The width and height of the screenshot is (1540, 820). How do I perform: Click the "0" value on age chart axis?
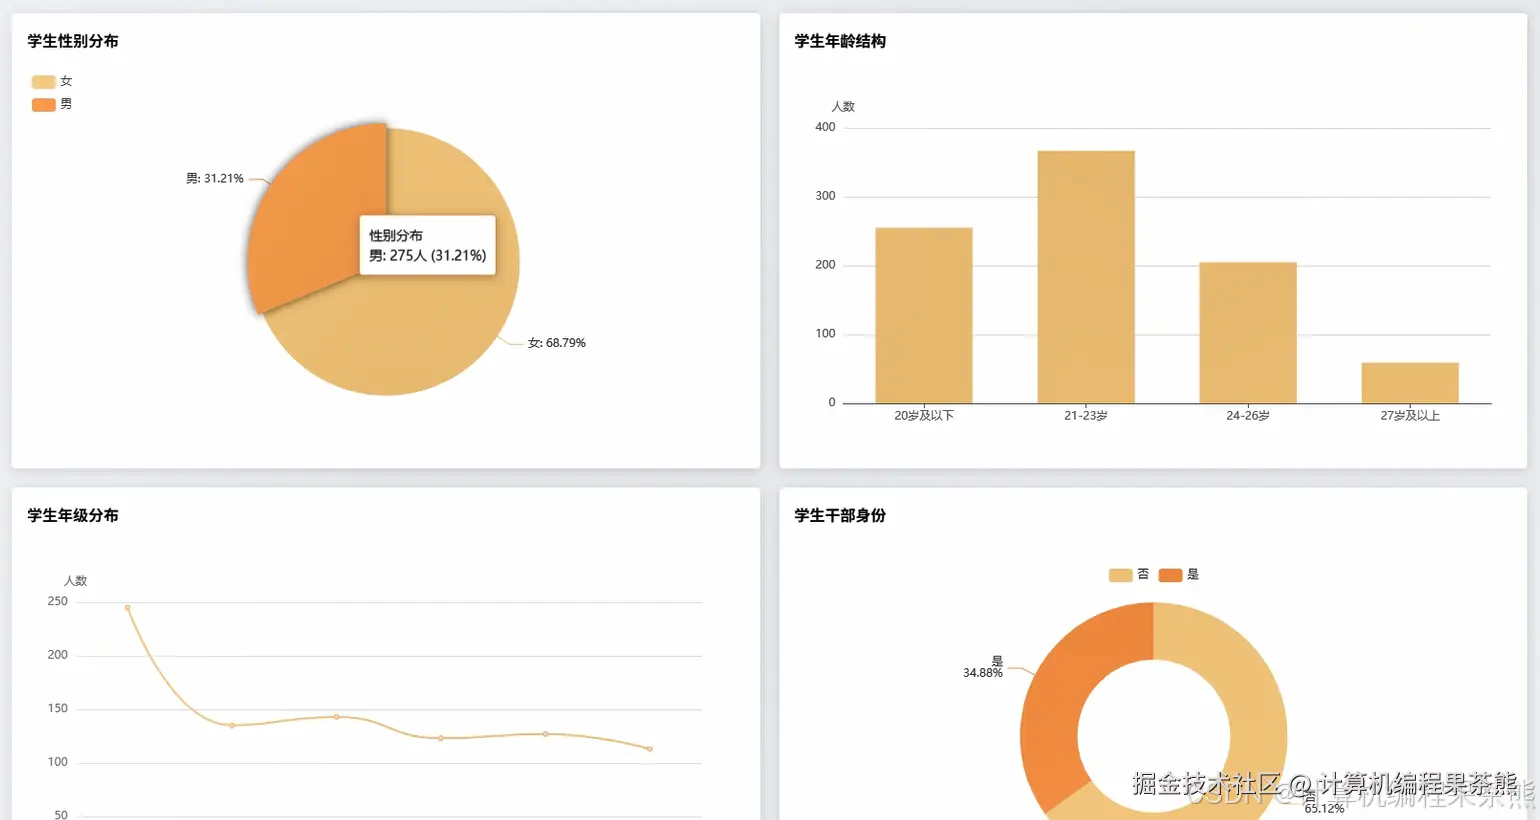coord(832,402)
